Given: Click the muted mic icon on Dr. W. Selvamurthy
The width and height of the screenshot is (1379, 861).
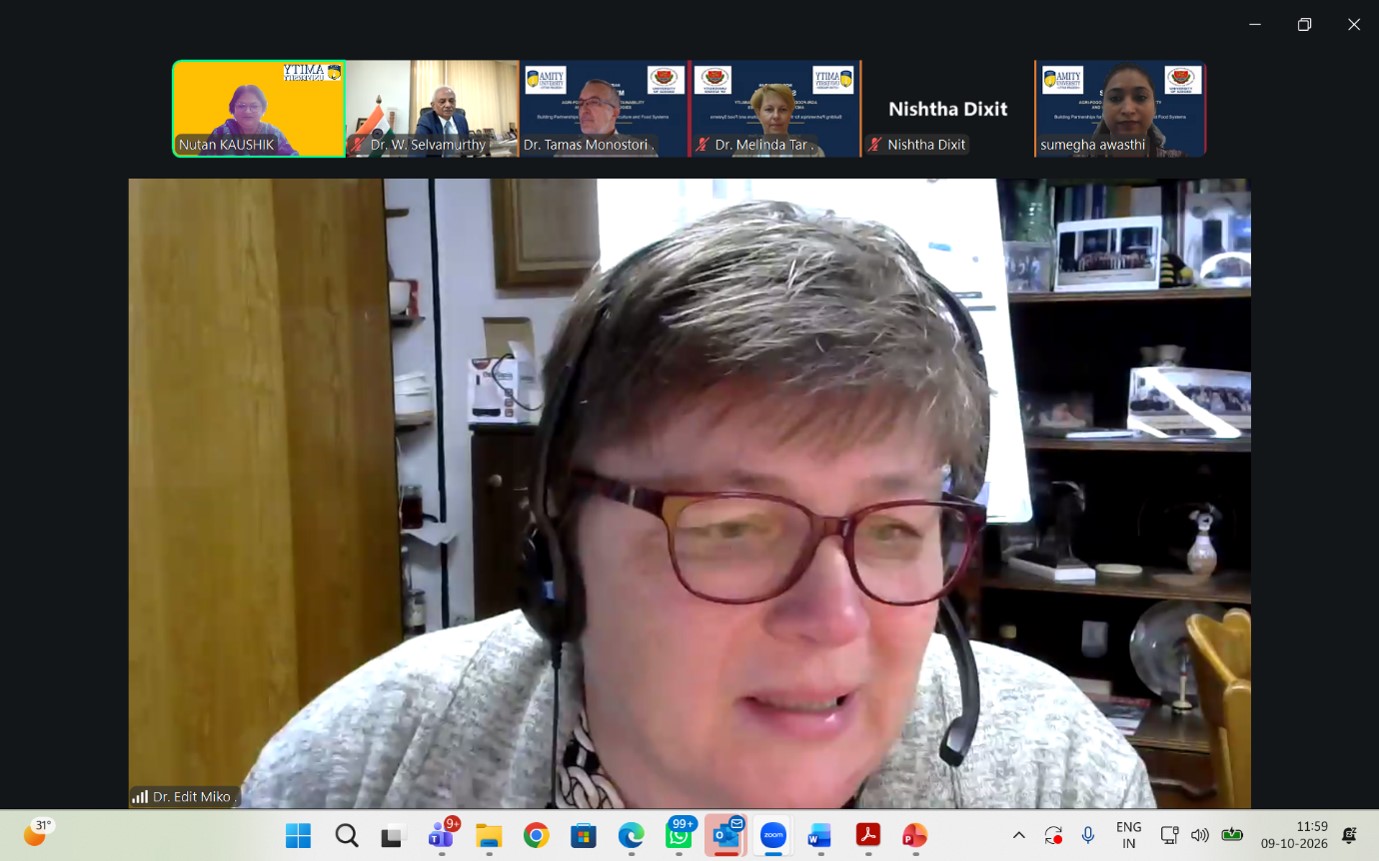Looking at the screenshot, I should click(x=357, y=145).
